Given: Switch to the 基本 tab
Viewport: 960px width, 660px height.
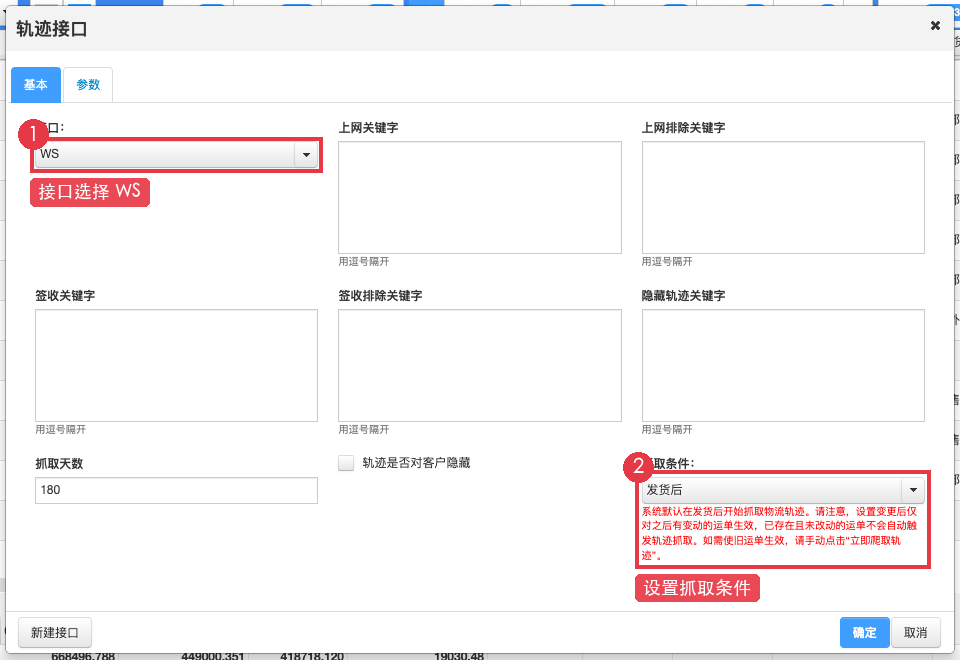Looking at the screenshot, I should tap(36, 84).
